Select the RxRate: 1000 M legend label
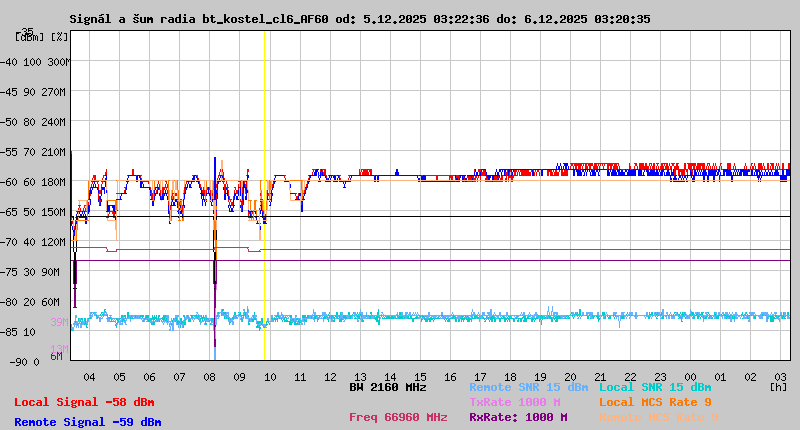Image resolution: width=800 pixels, height=430 pixels. pyautogui.click(x=518, y=417)
